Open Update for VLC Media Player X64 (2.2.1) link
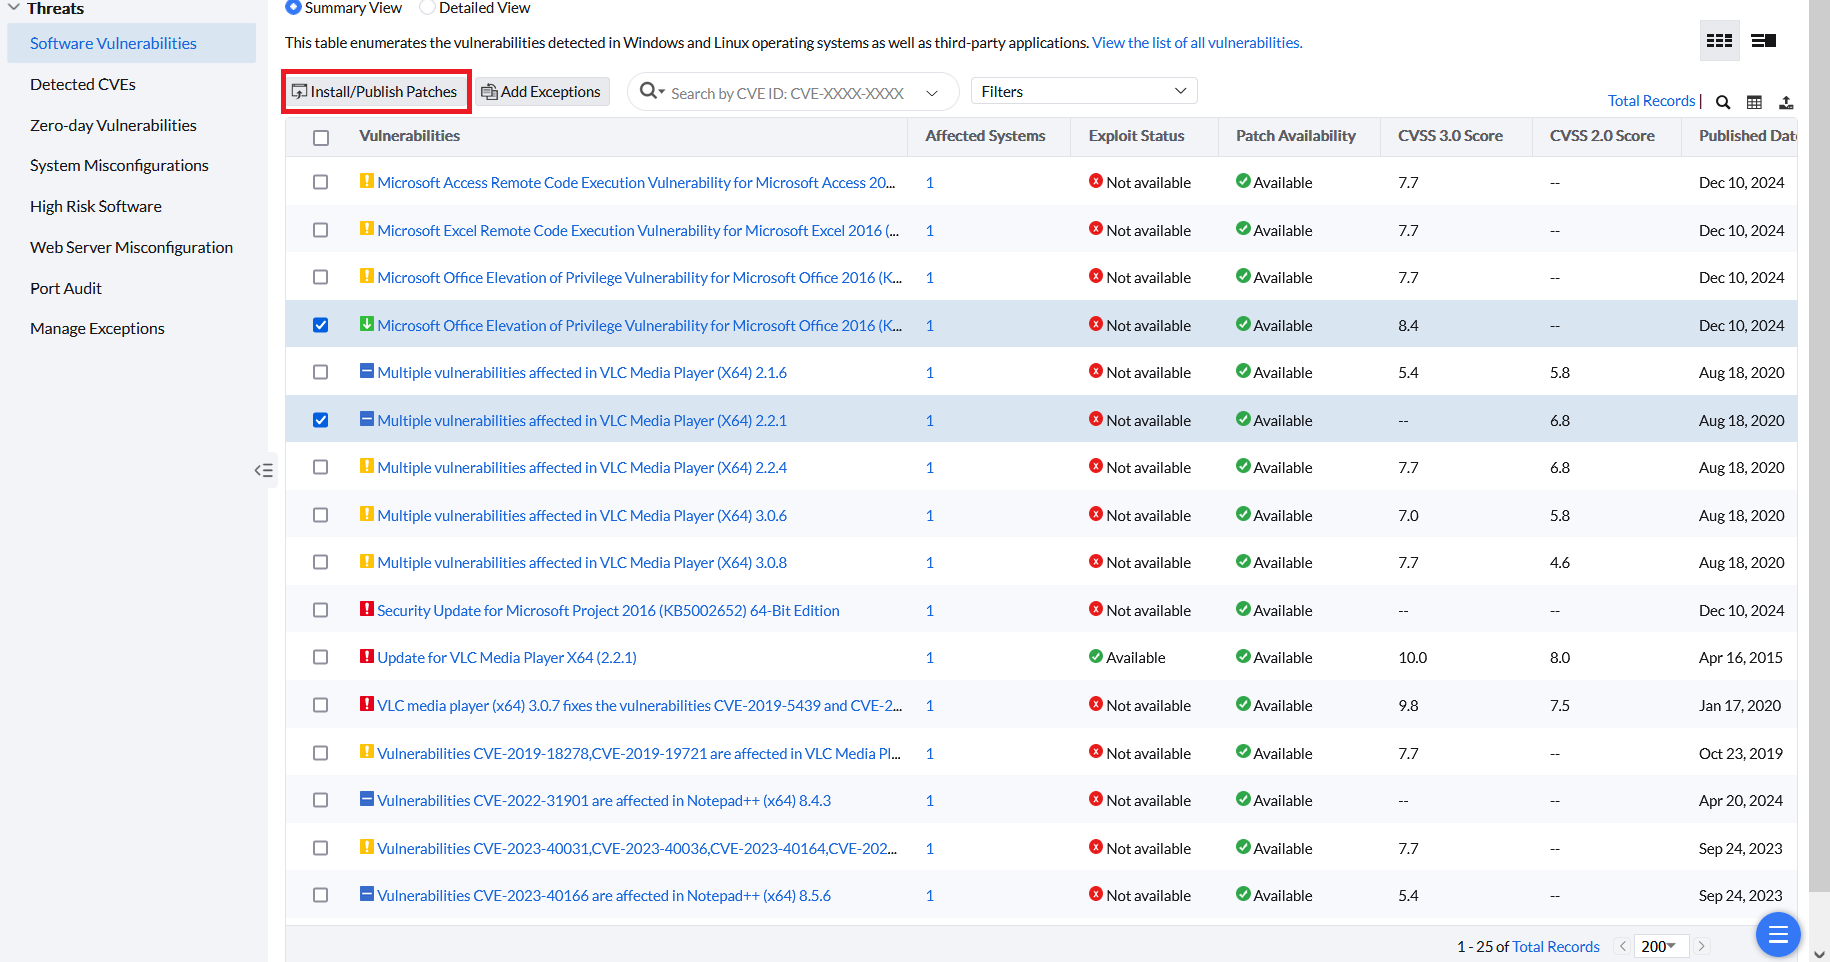 coord(507,658)
